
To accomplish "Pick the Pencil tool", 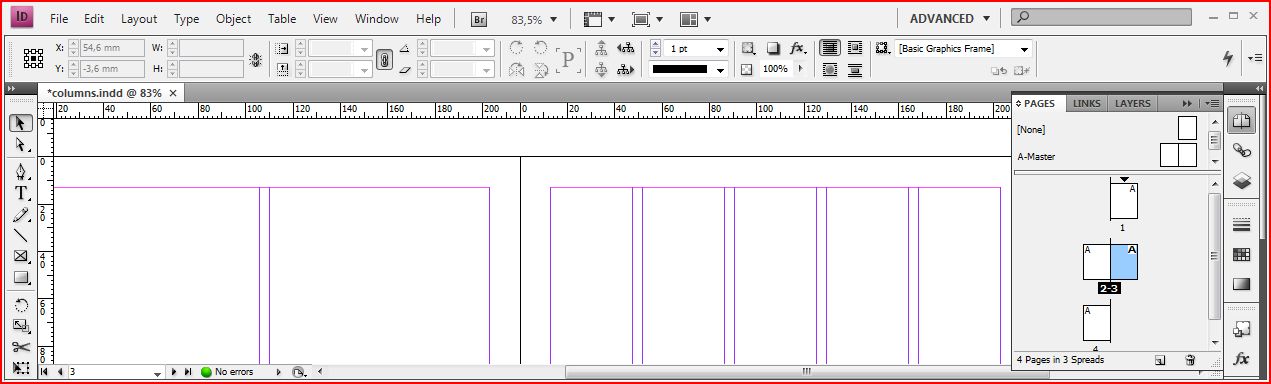I will (x=21, y=214).
